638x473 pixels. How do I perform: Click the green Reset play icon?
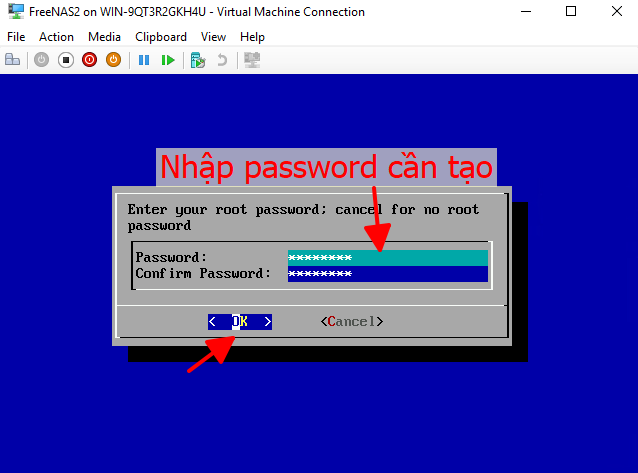168,60
